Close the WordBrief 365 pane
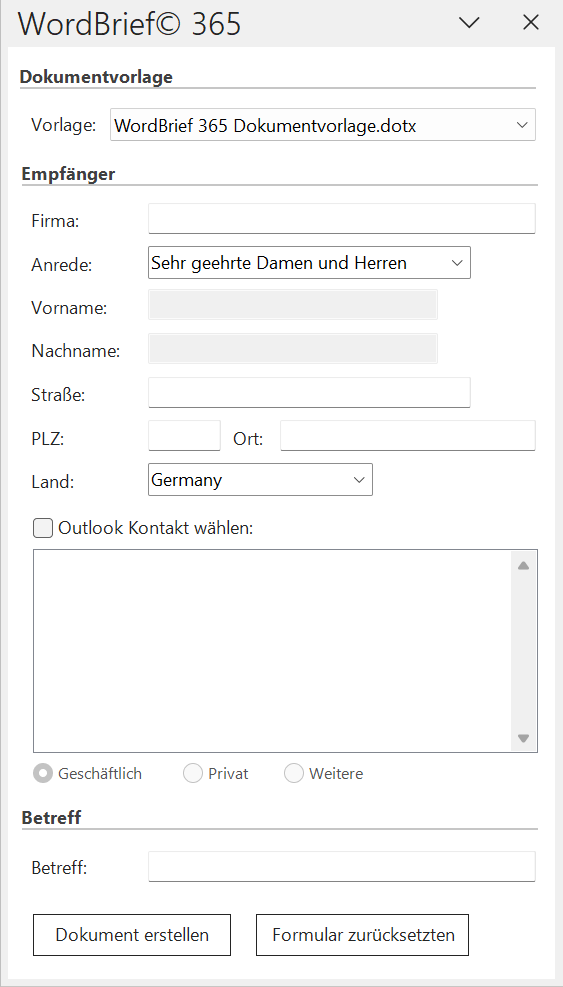Viewport: 563px width, 987px height. tap(531, 23)
